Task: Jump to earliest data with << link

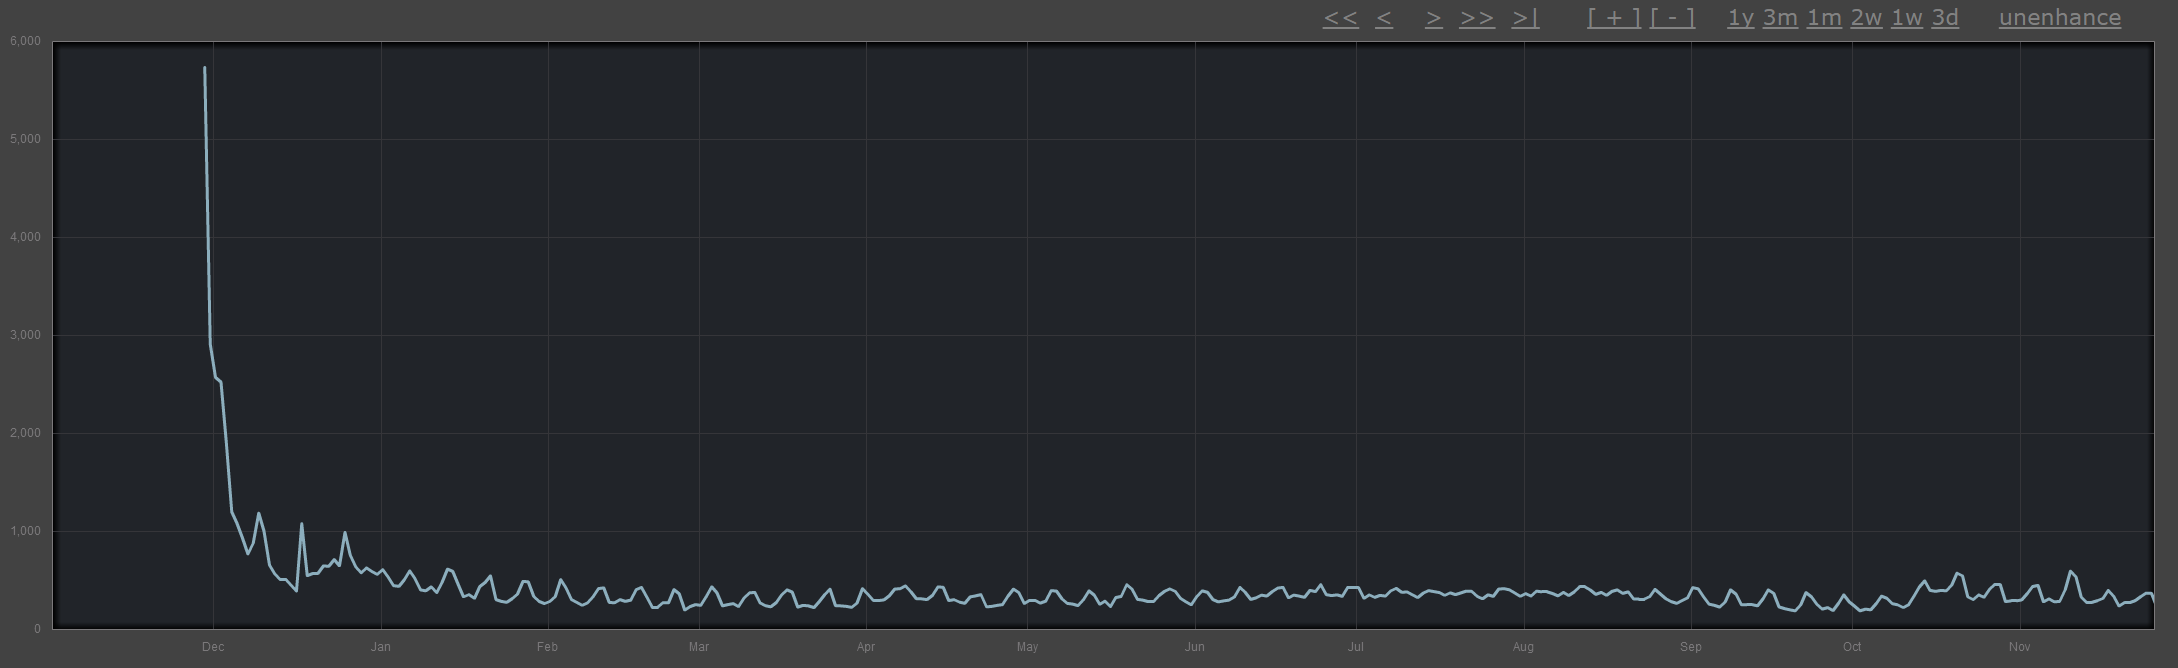Action: [x=1340, y=18]
